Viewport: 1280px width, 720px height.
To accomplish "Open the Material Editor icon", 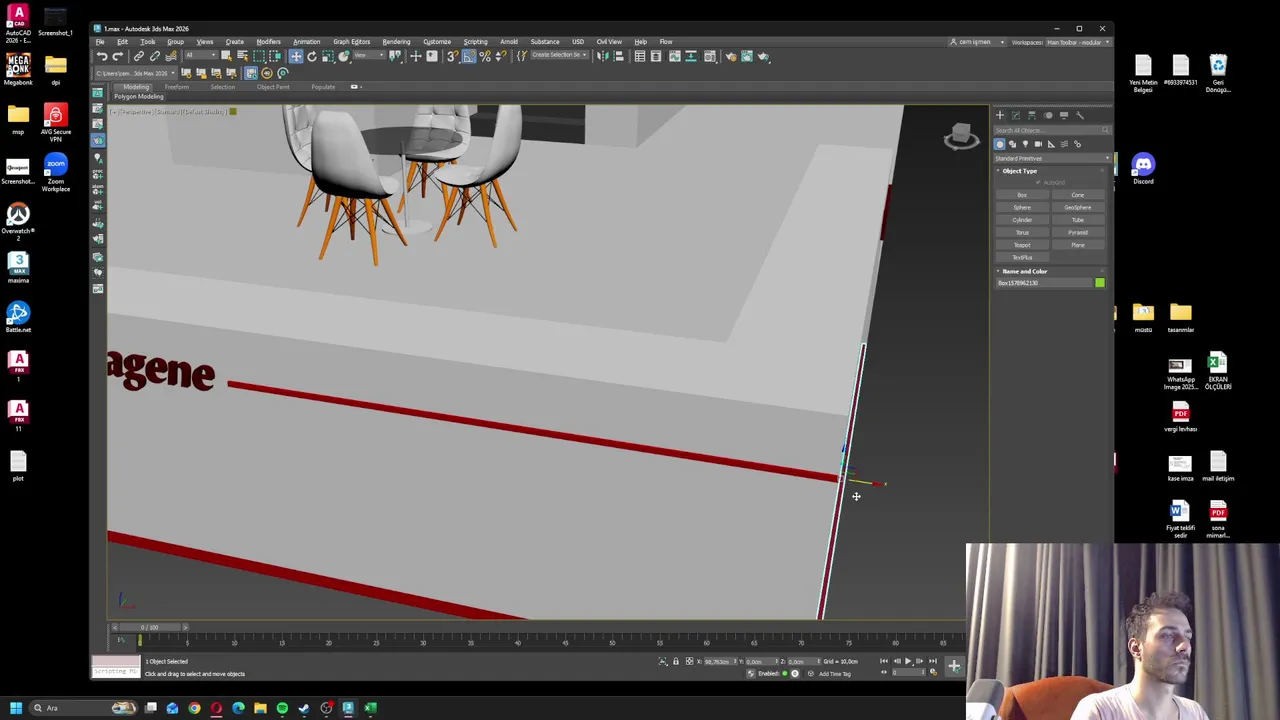I will [x=710, y=56].
